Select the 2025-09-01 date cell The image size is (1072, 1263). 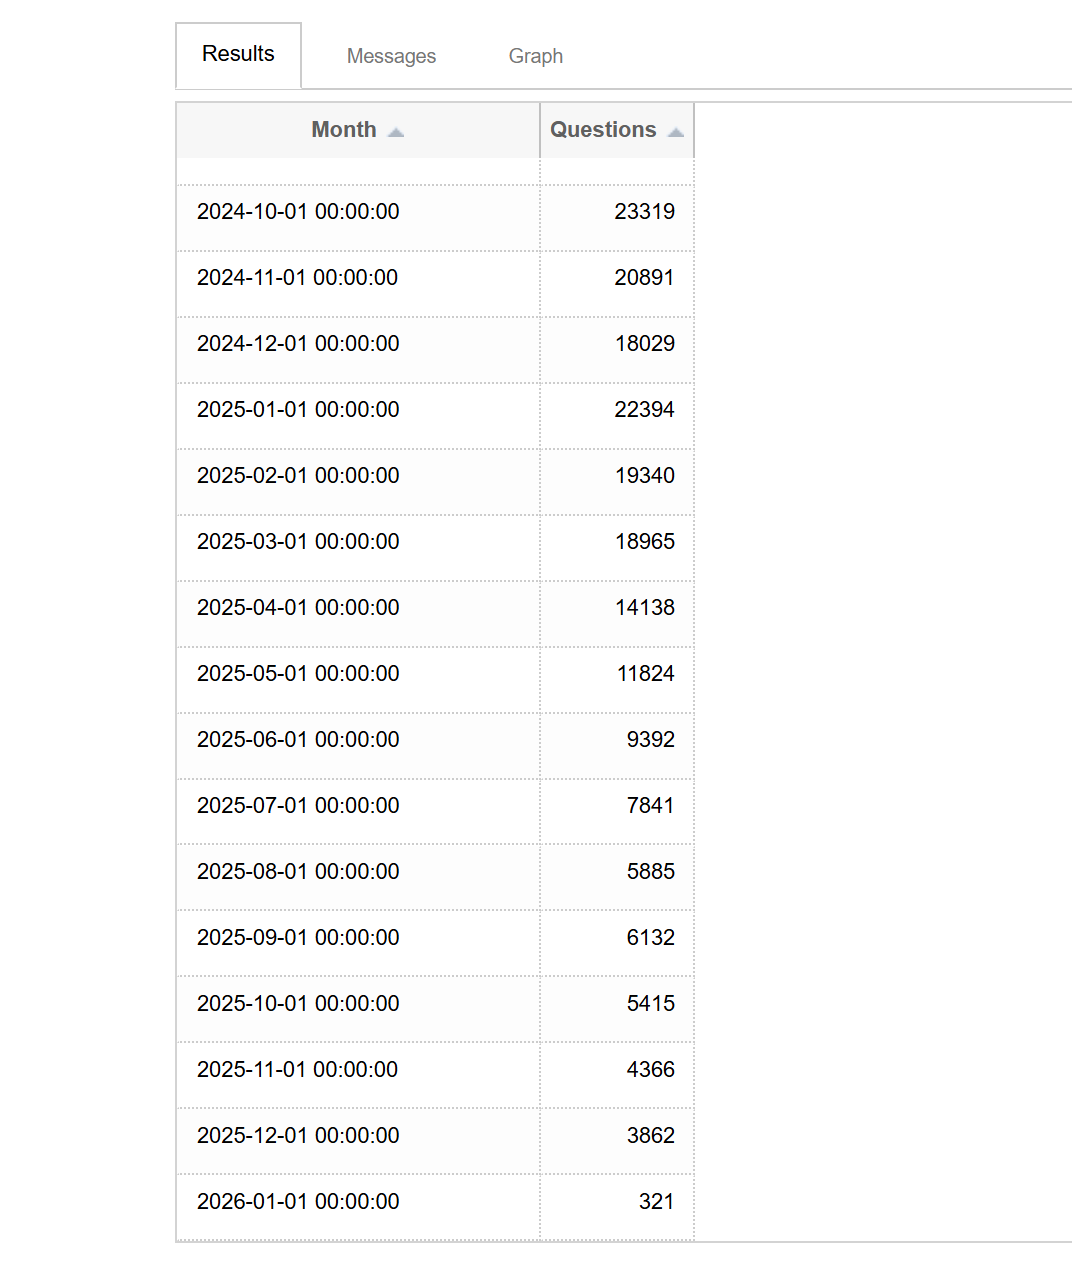298,938
